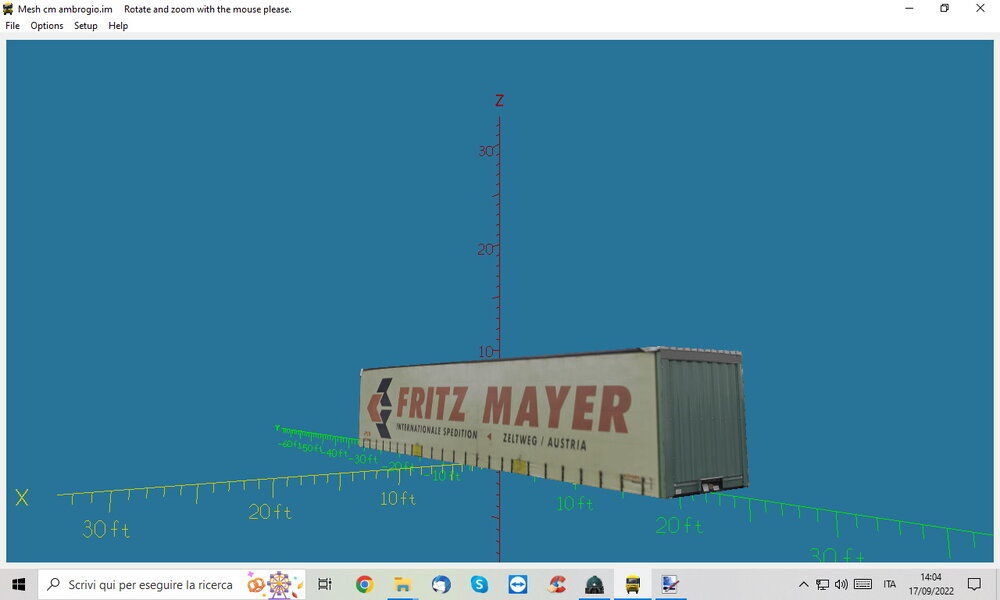Open the monitor-with-pen app in taskbar
1000x600 pixels.
pyautogui.click(x=670, y=584)
